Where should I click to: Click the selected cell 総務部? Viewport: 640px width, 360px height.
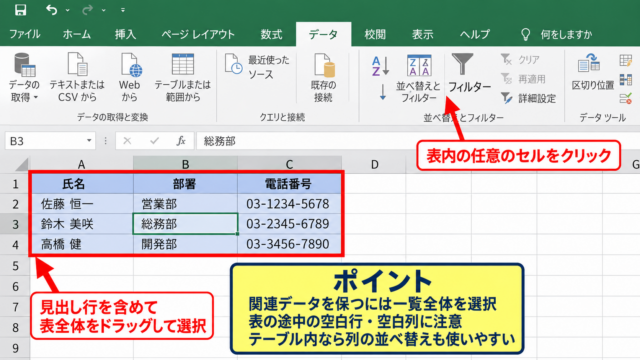tap(185, 224)
